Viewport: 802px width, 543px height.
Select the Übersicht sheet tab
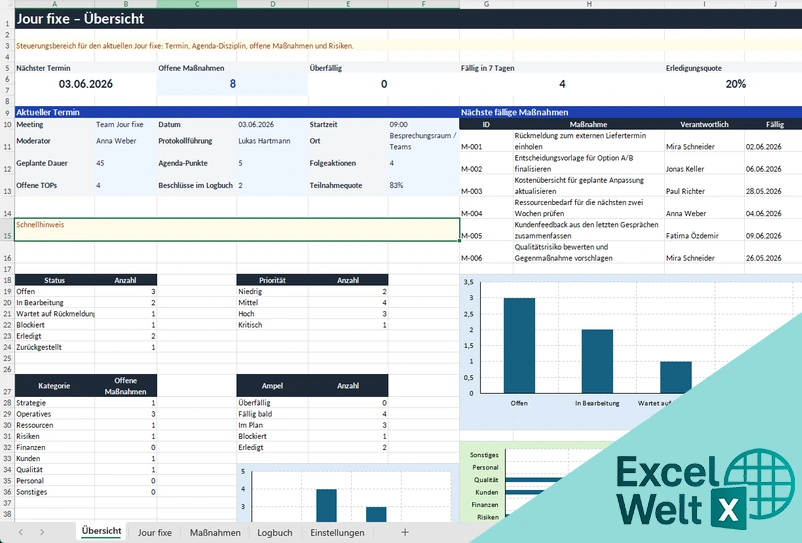pos(101,531)
